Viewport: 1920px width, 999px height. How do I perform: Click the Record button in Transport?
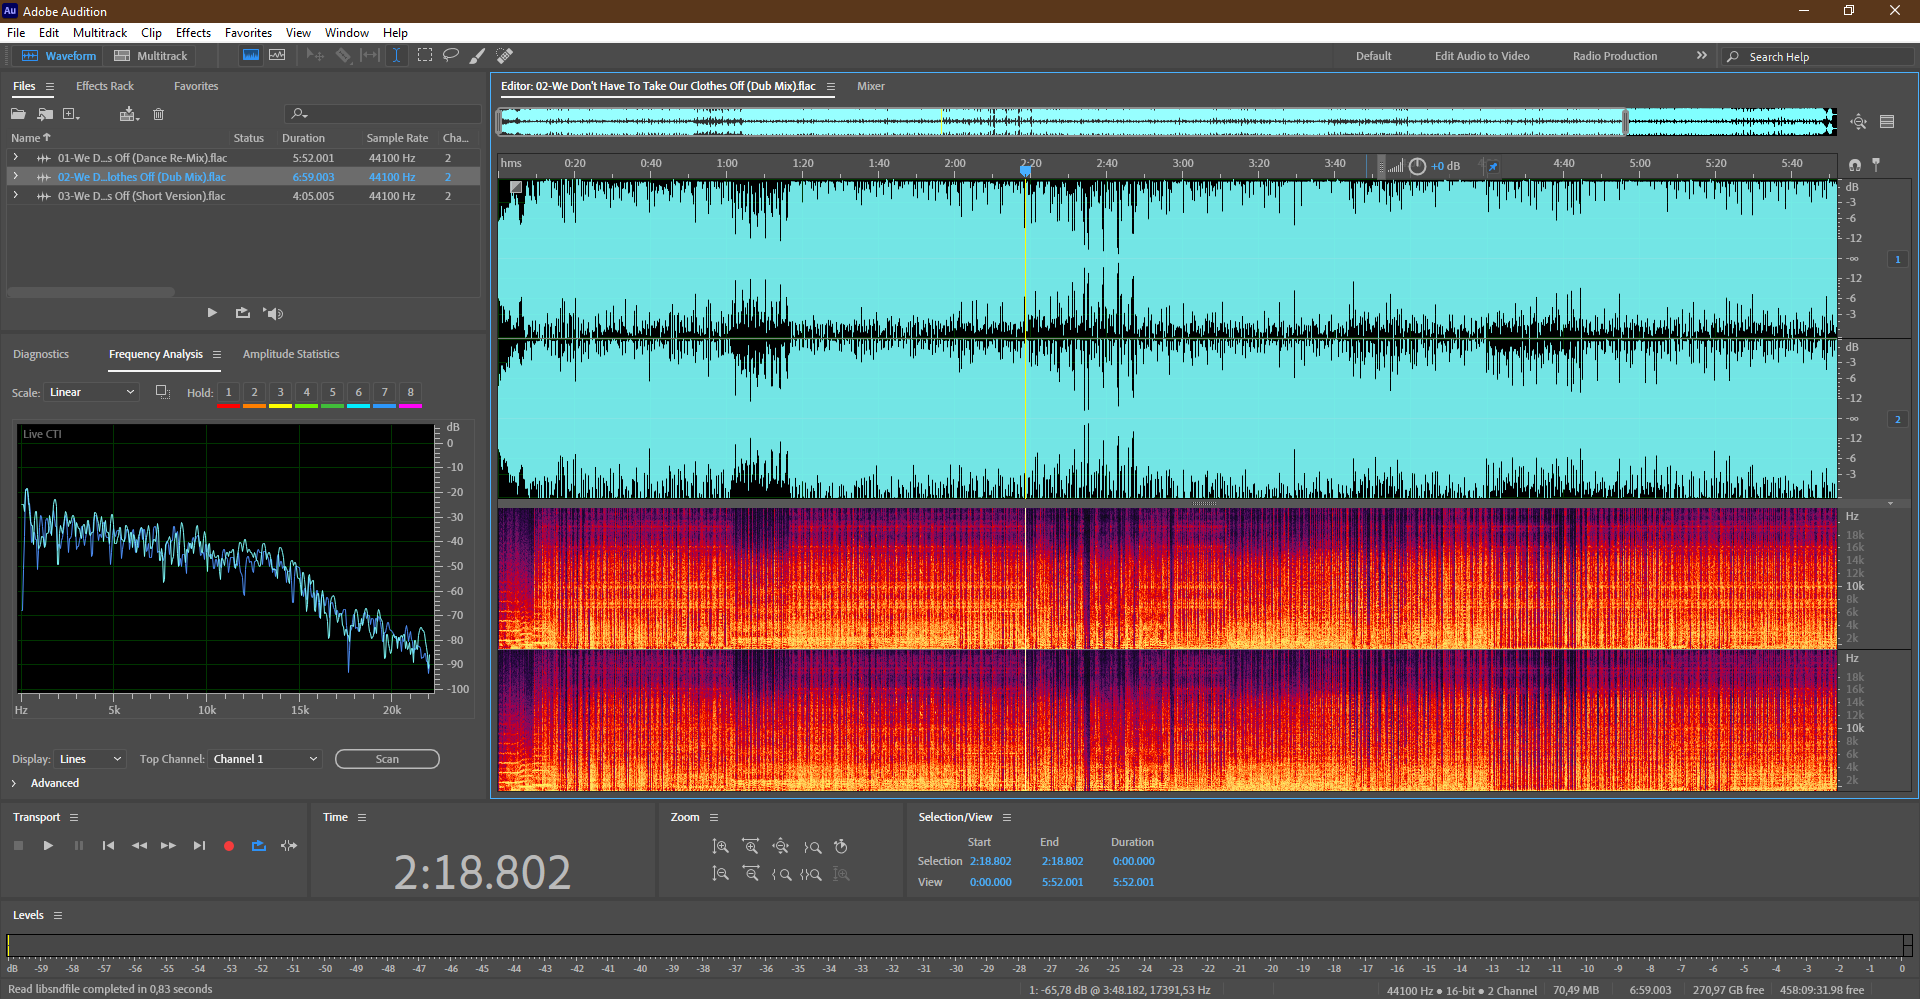(229, 846)
